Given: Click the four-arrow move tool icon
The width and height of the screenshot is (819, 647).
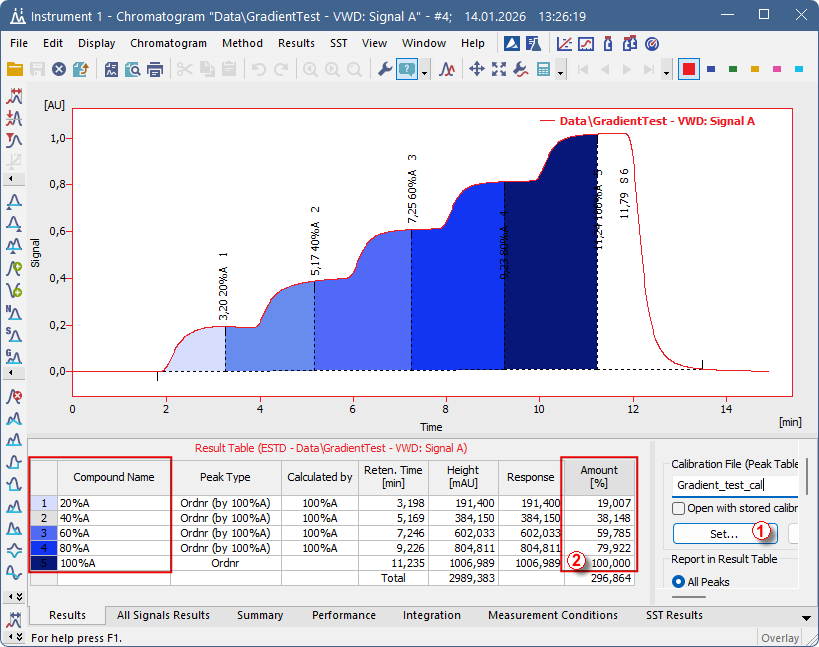Looking at the screenshot, I should click(477, 69).
